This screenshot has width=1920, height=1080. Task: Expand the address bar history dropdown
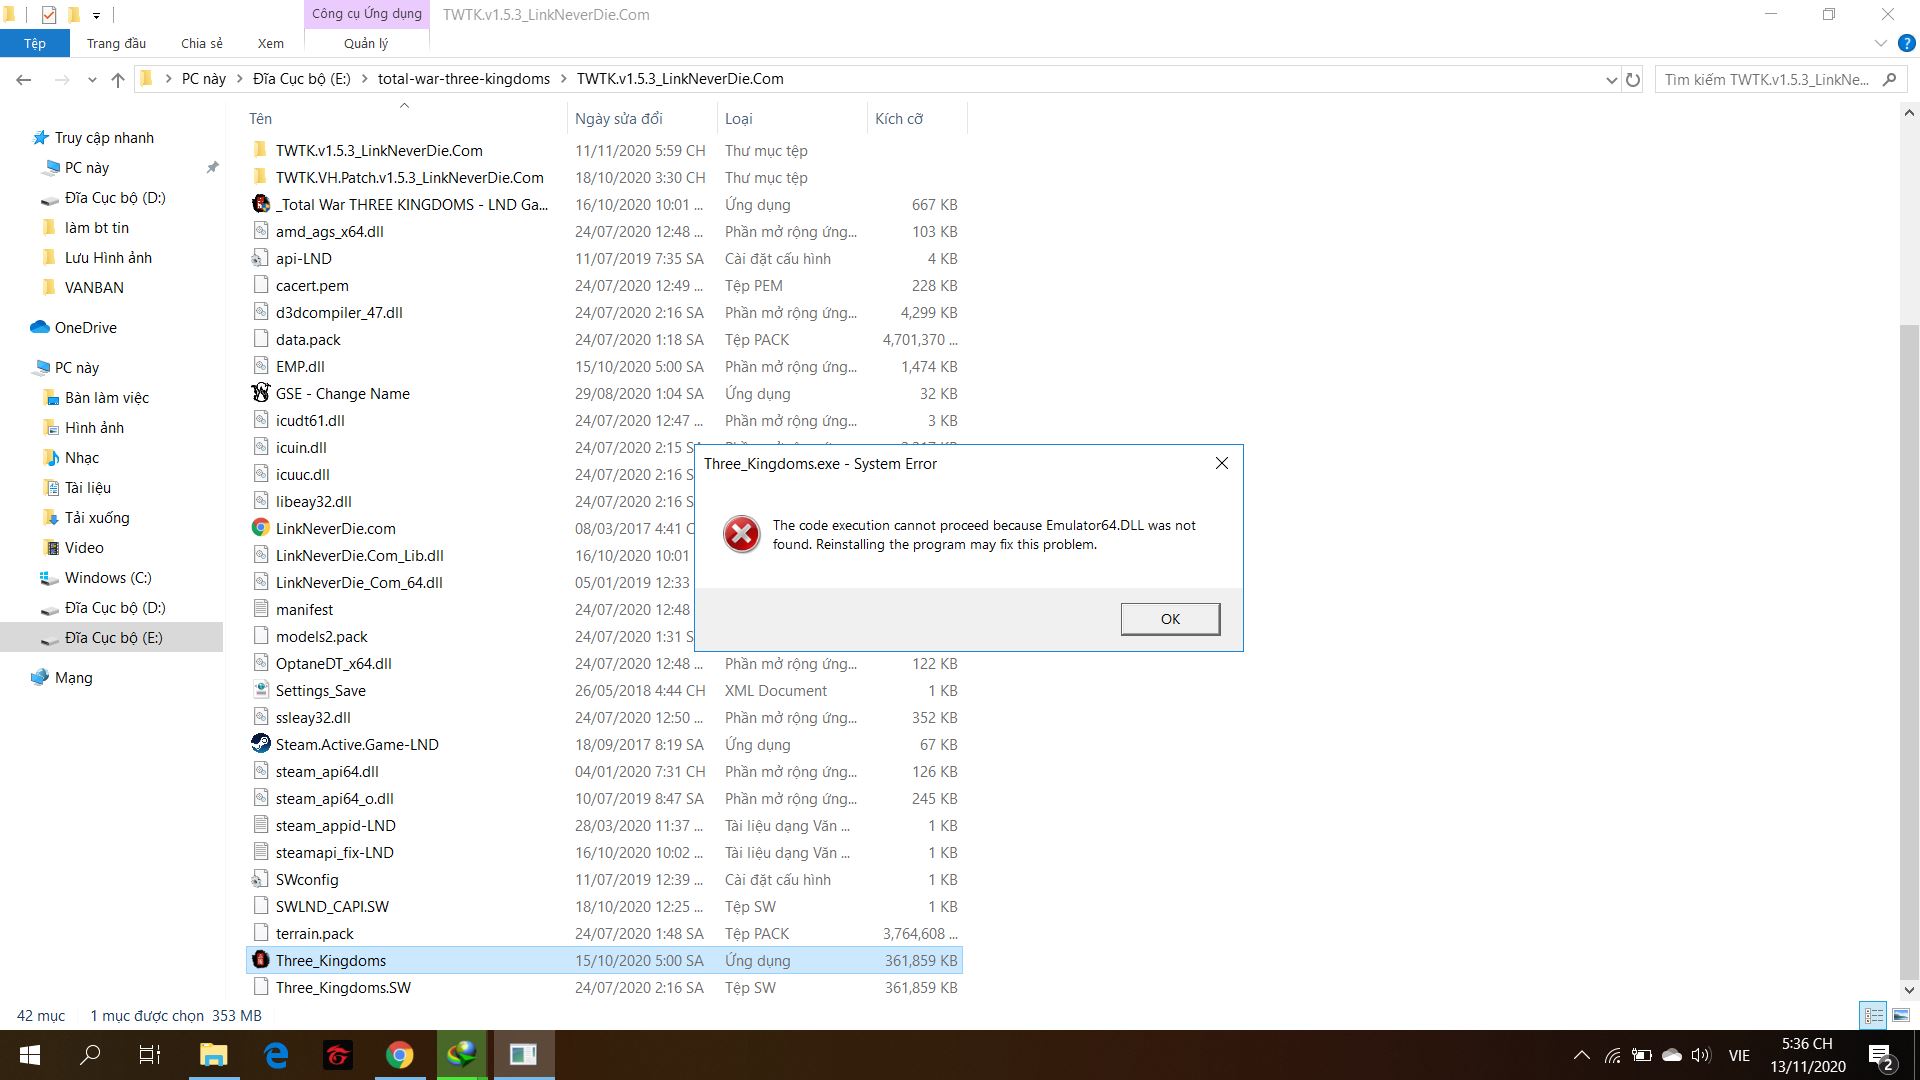click(1611, 79)
